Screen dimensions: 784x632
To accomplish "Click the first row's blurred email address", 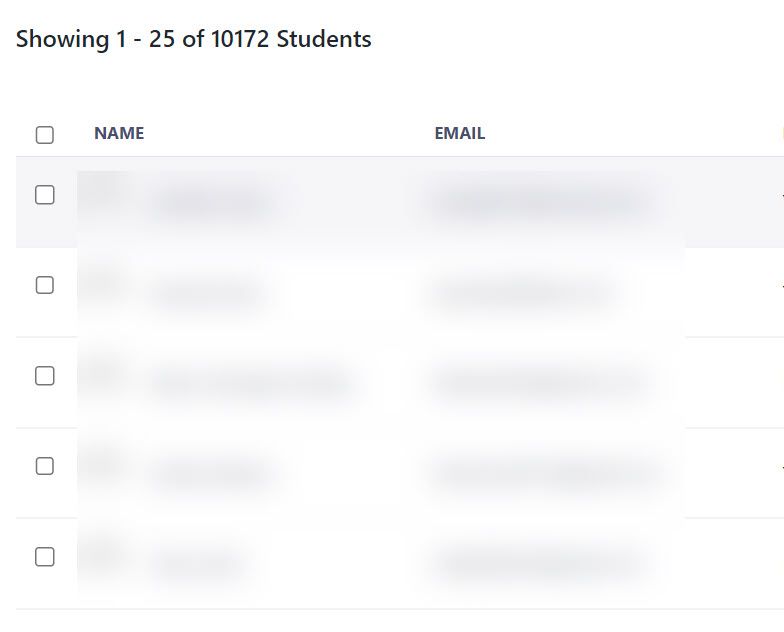I will pos(537,202).
